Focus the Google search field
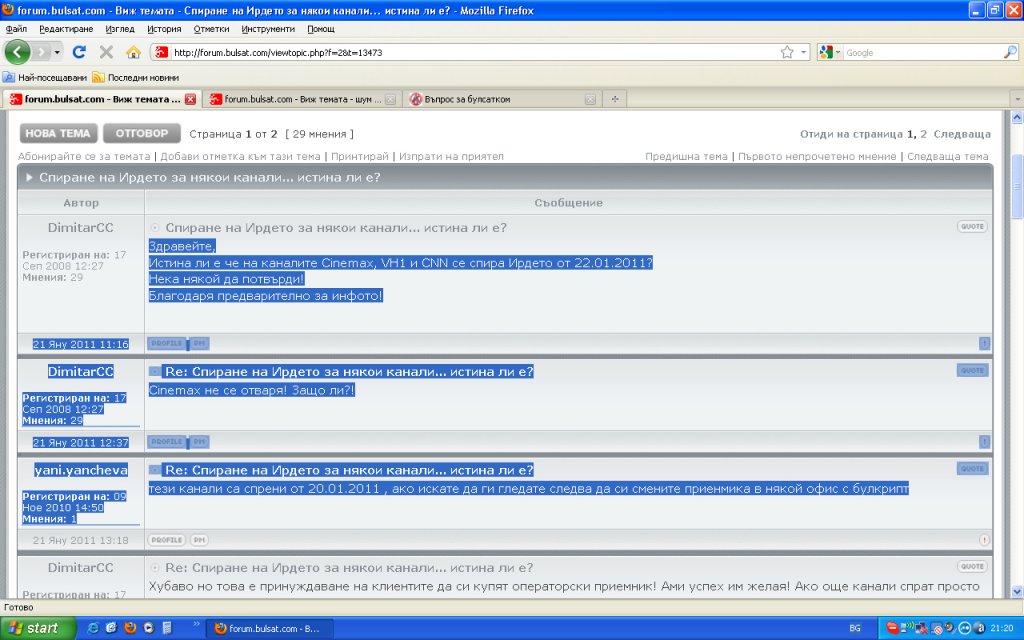1024x640 pixels. [922, 52]
